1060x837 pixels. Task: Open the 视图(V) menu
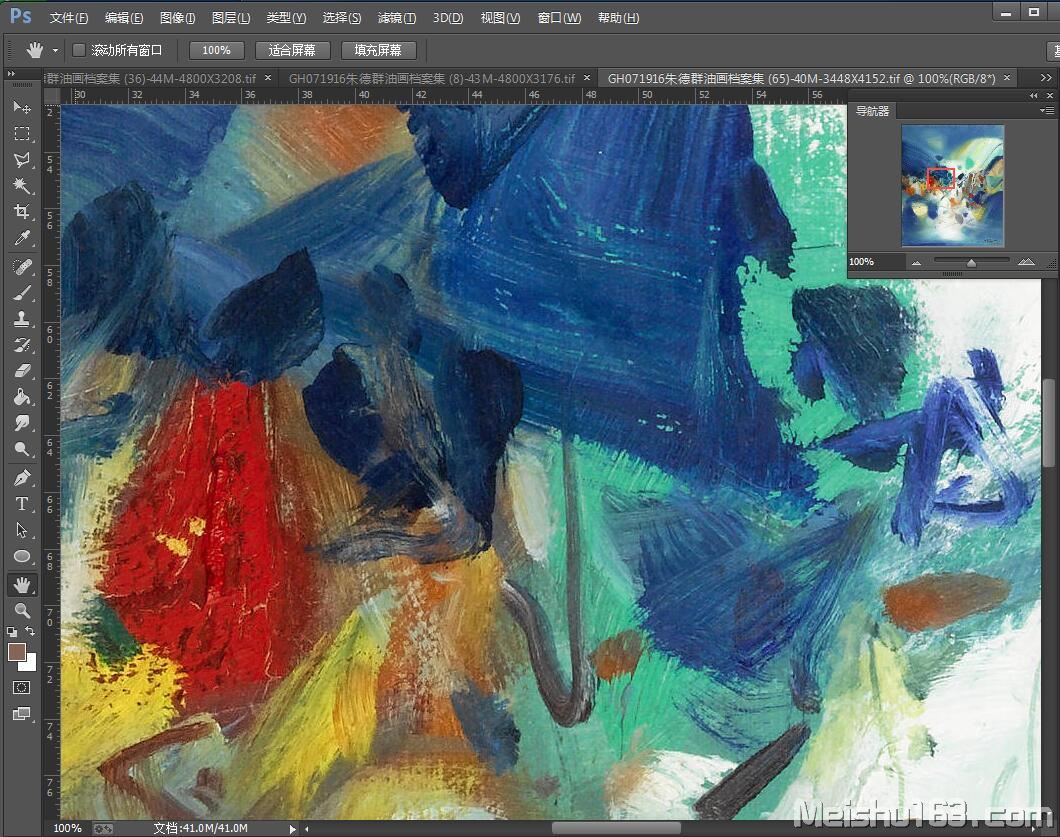coord(500,18)
